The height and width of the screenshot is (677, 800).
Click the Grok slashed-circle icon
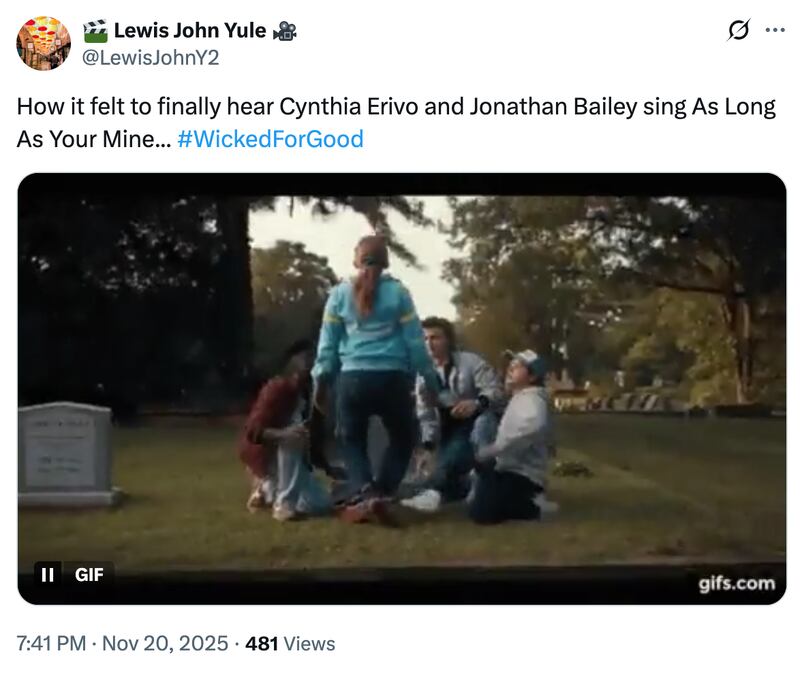738,31
